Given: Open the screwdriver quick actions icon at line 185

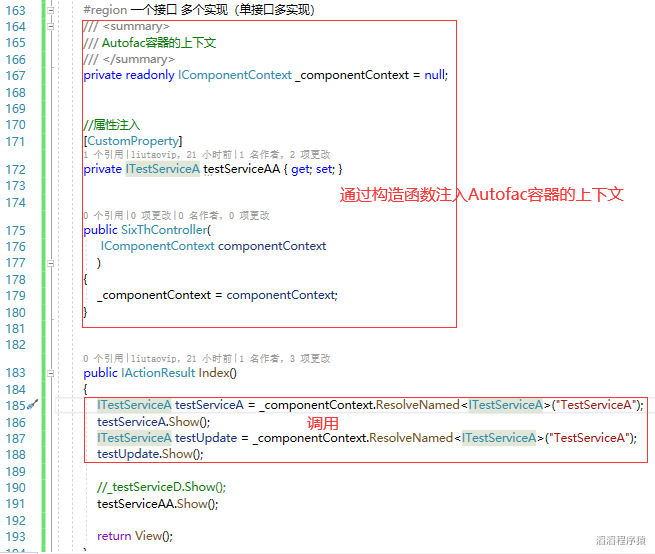Looking at the screenshot, I should click(x=33, y=405).
